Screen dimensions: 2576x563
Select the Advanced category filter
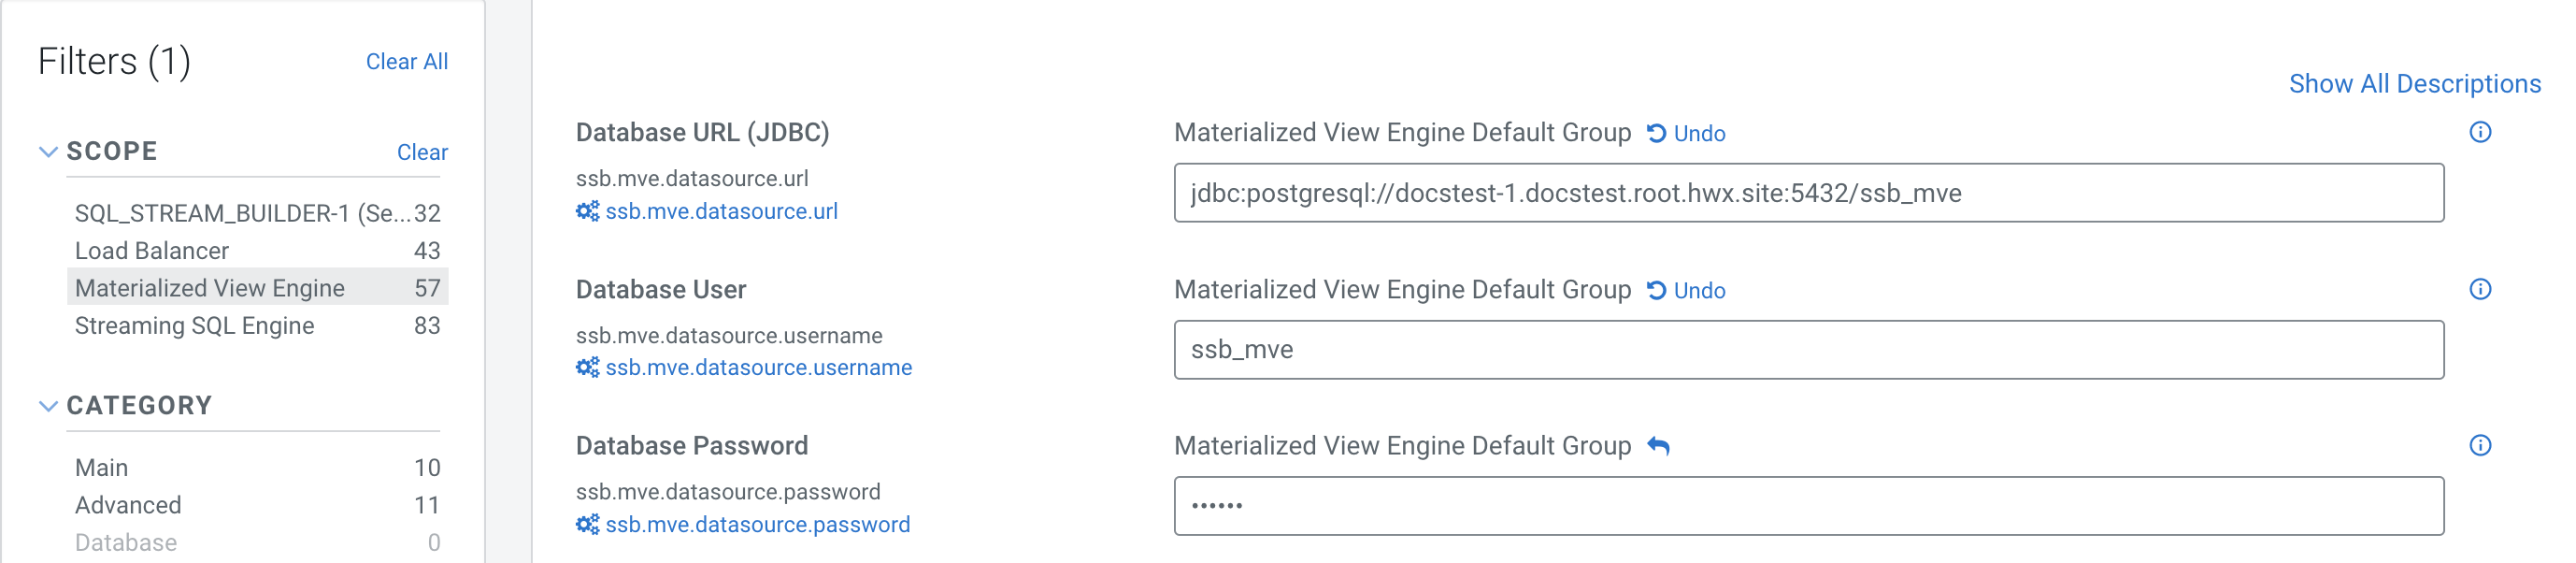click(x=128, y=504)
